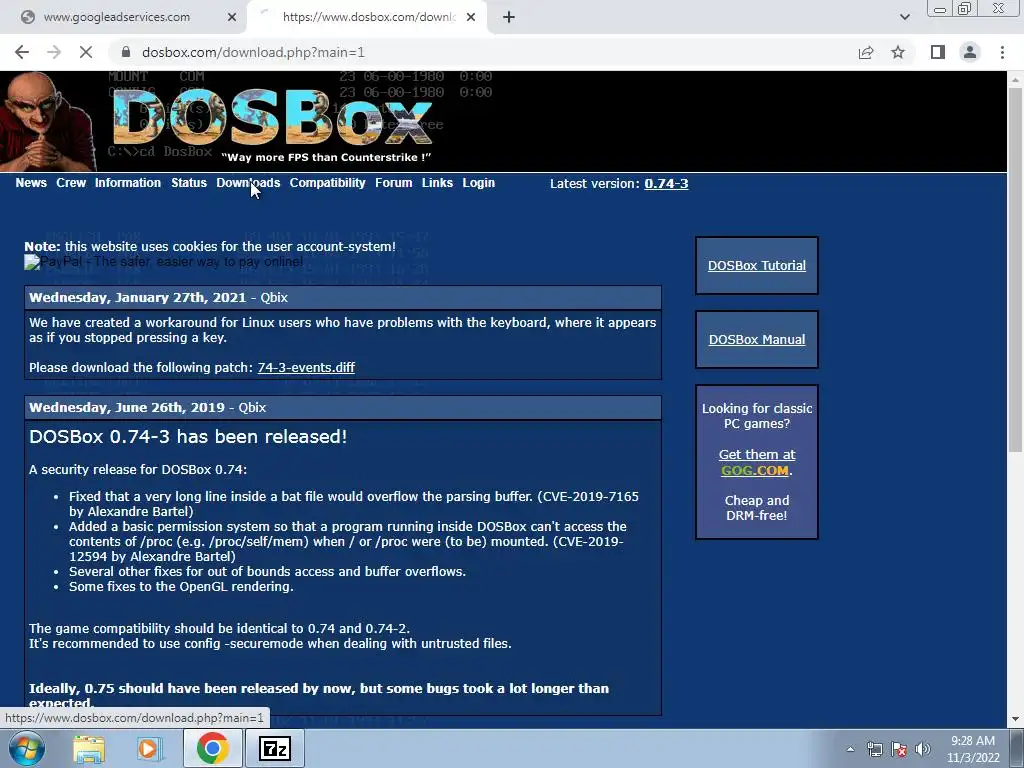Open the Information menu item
1024x768 pixels.
(x=127, y=183)
